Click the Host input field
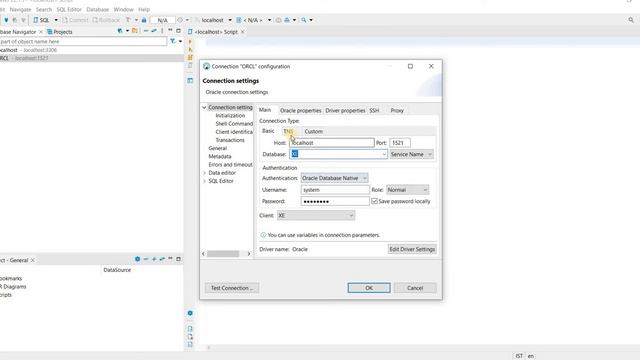Viewport: 640px width, 360px height. click(x=331, y=143)
